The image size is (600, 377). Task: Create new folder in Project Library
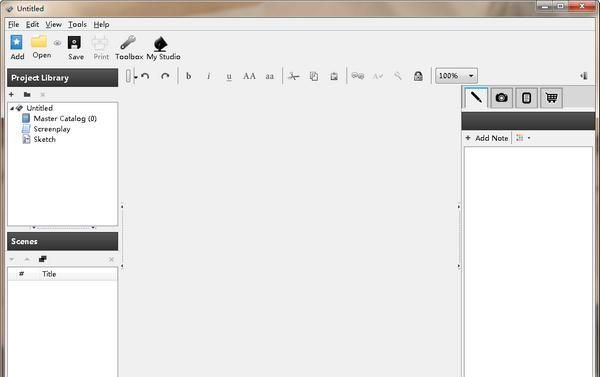pos(27,94)
